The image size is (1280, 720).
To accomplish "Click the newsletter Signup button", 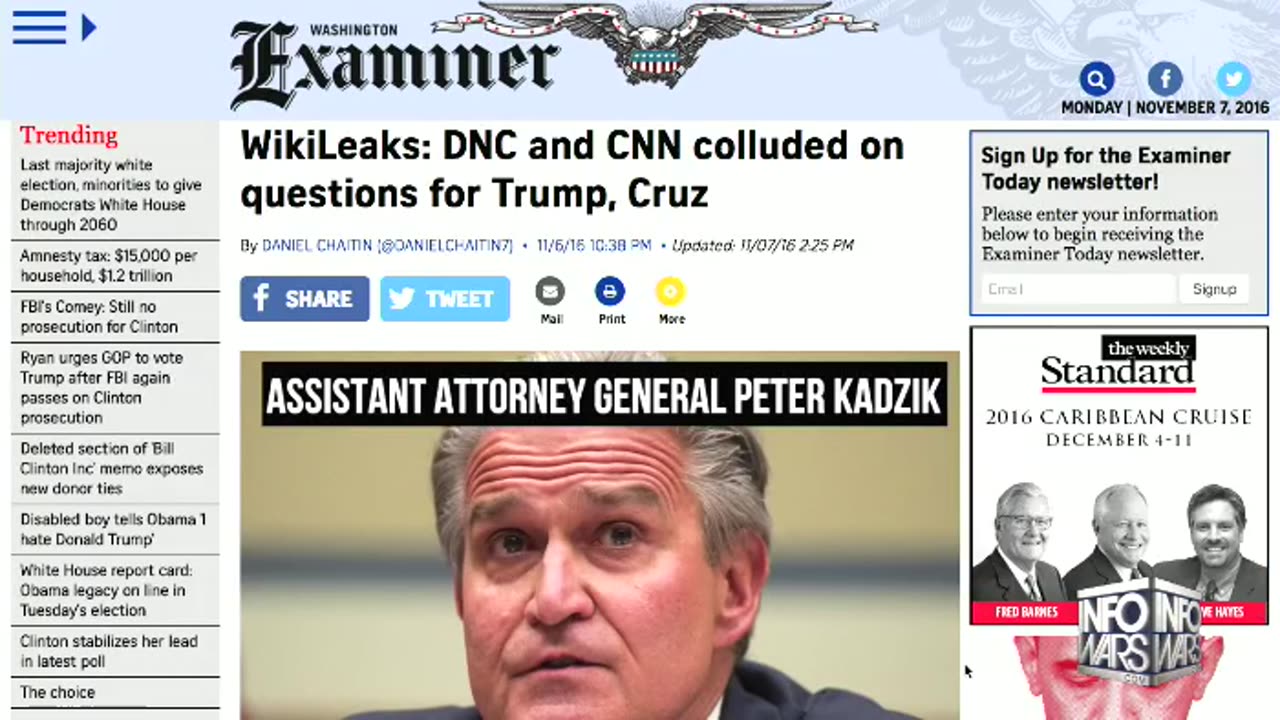I will [1214, 289].
